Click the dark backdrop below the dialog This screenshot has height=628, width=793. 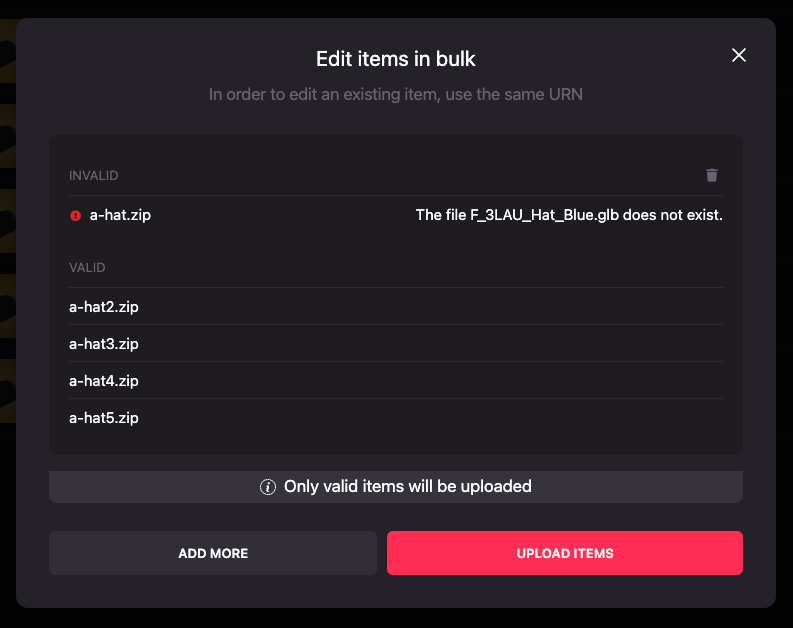396,618
